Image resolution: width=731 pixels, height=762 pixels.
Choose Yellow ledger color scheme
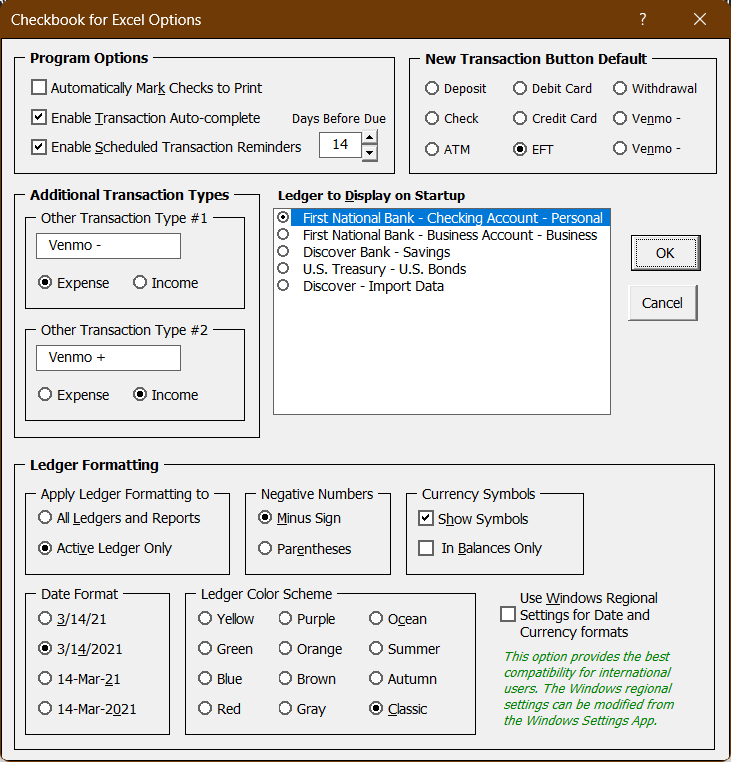(205, 618)
